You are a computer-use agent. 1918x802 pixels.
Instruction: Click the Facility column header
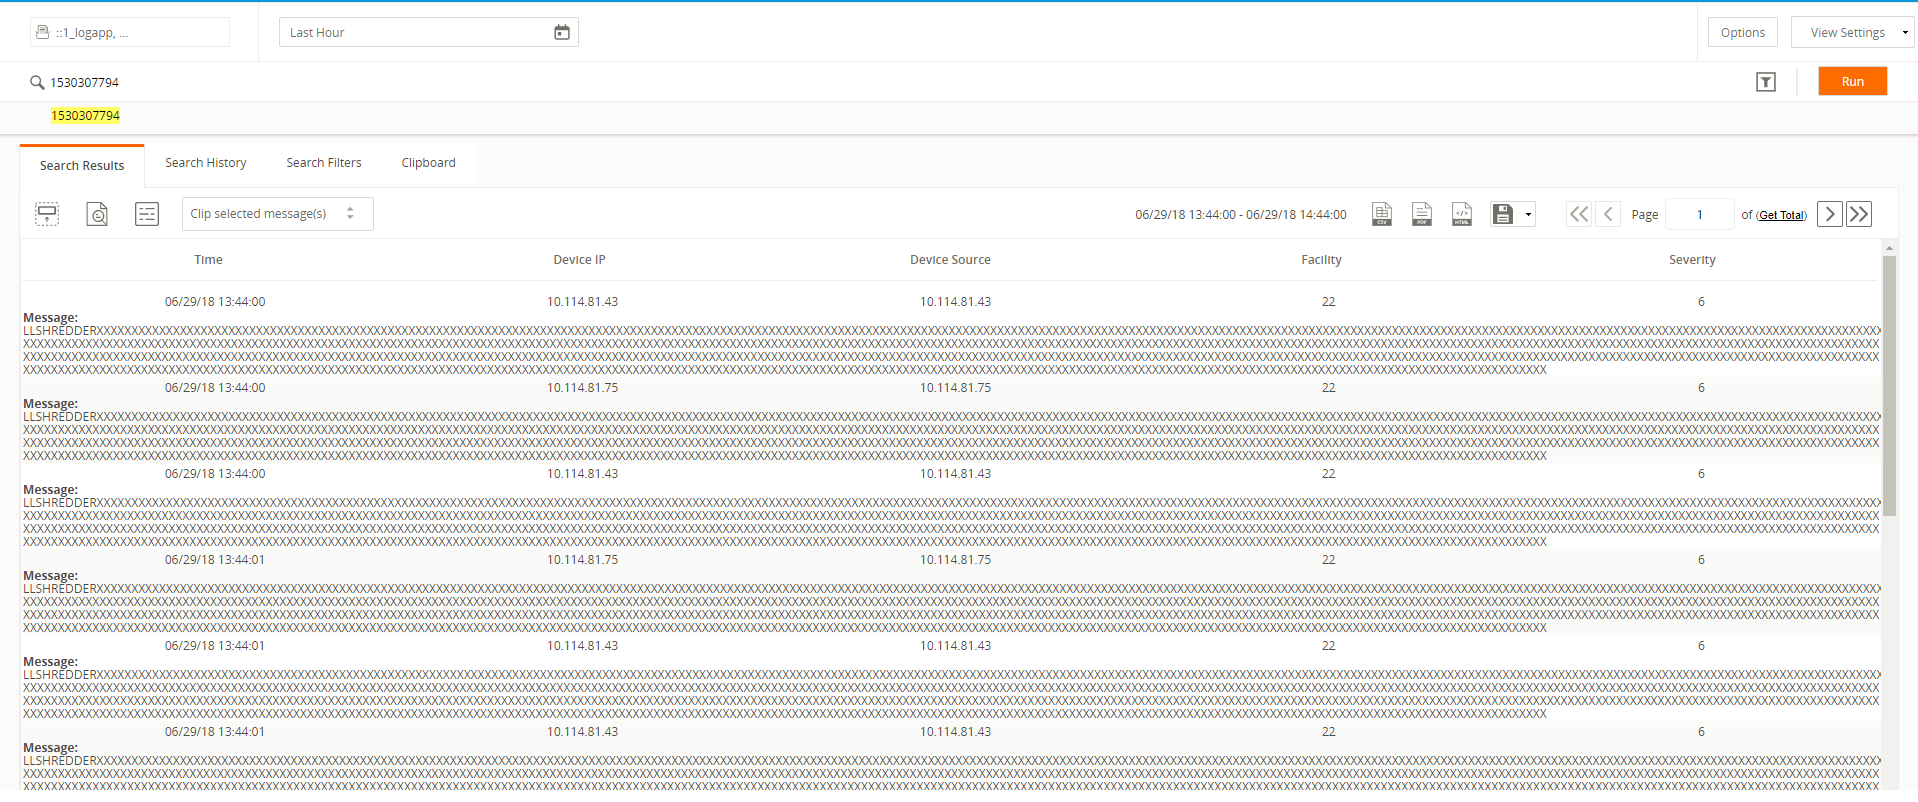tap(1321, 260)
